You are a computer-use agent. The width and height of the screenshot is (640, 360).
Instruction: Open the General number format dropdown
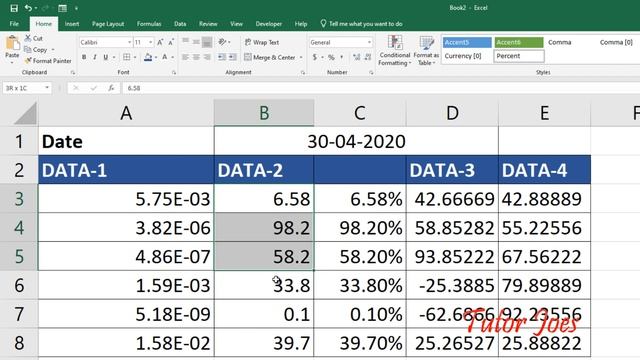click(369, 42)
